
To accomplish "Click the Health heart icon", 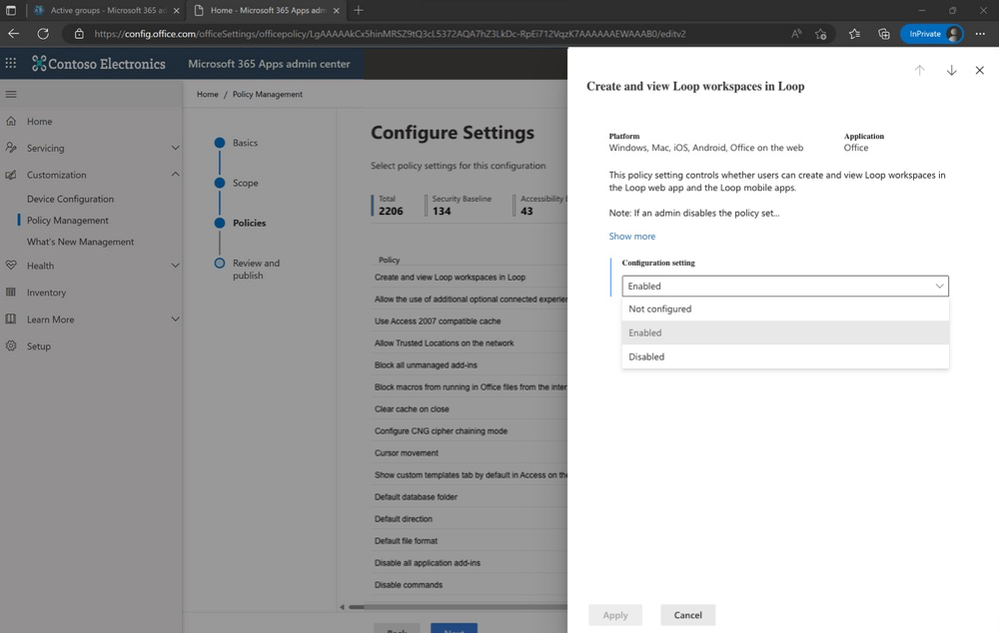I will tap(11, 266).
